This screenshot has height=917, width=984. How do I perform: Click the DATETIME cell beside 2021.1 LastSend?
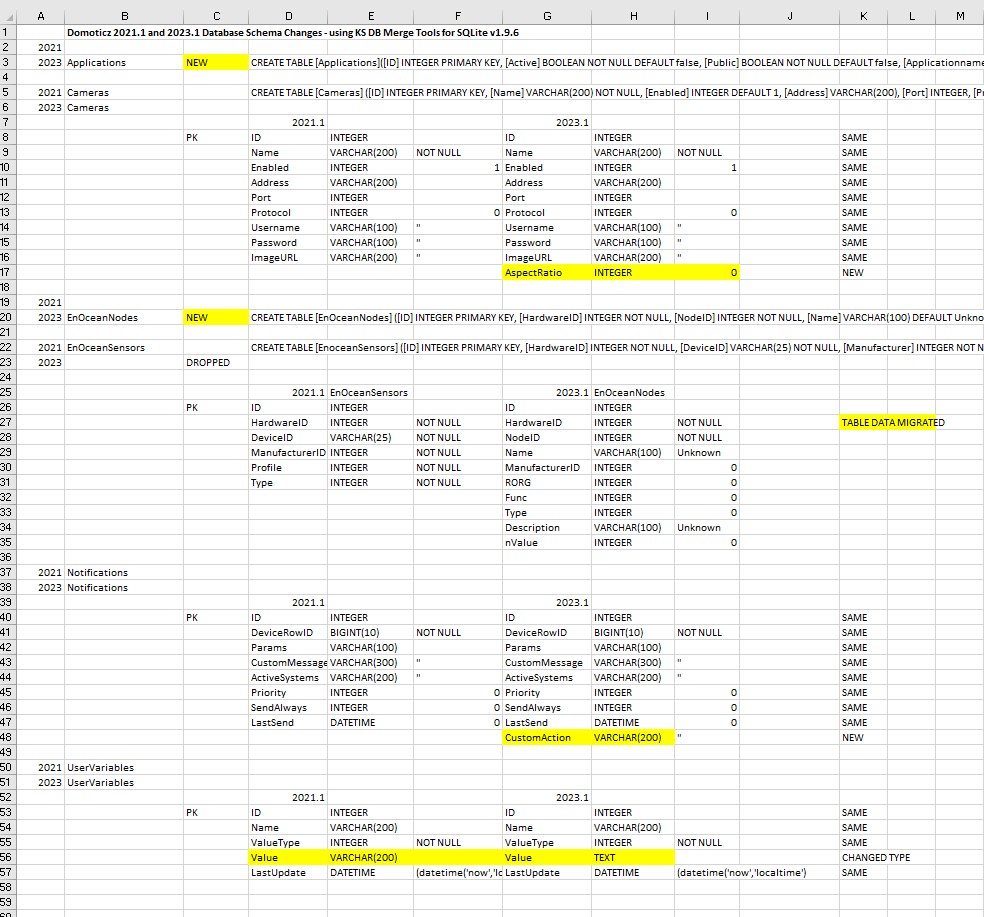(x=370, y=722)
